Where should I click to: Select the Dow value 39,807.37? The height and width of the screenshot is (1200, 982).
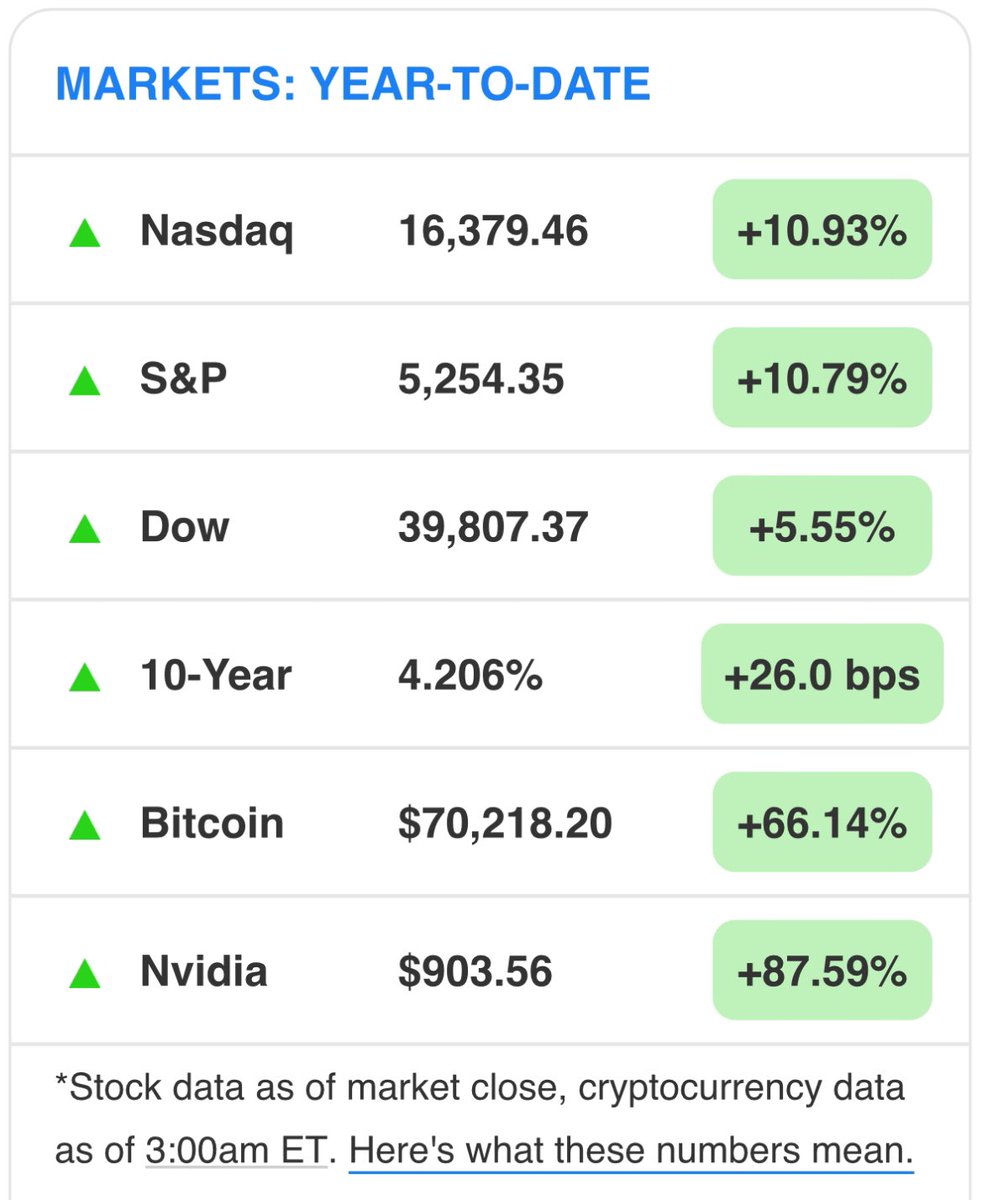click(493, 528)
